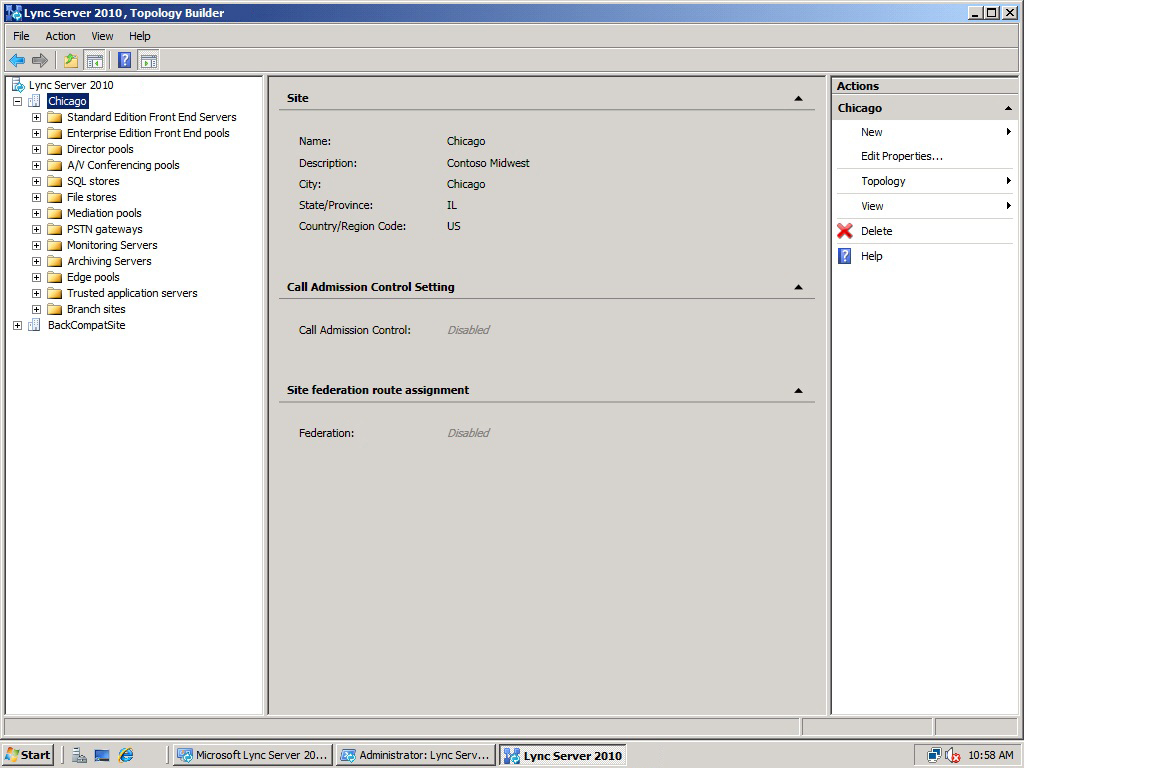Image resolution: width=1152 pixels, height=768 pixels.
Task: Click the Director pools folder icon
Action: pyautogui.click(x=54, y=149)
